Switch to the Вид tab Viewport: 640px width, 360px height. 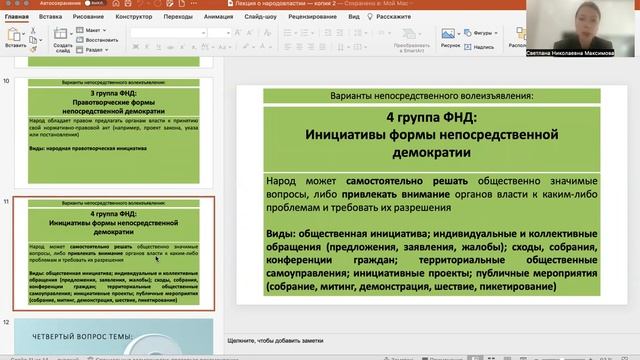354,17
